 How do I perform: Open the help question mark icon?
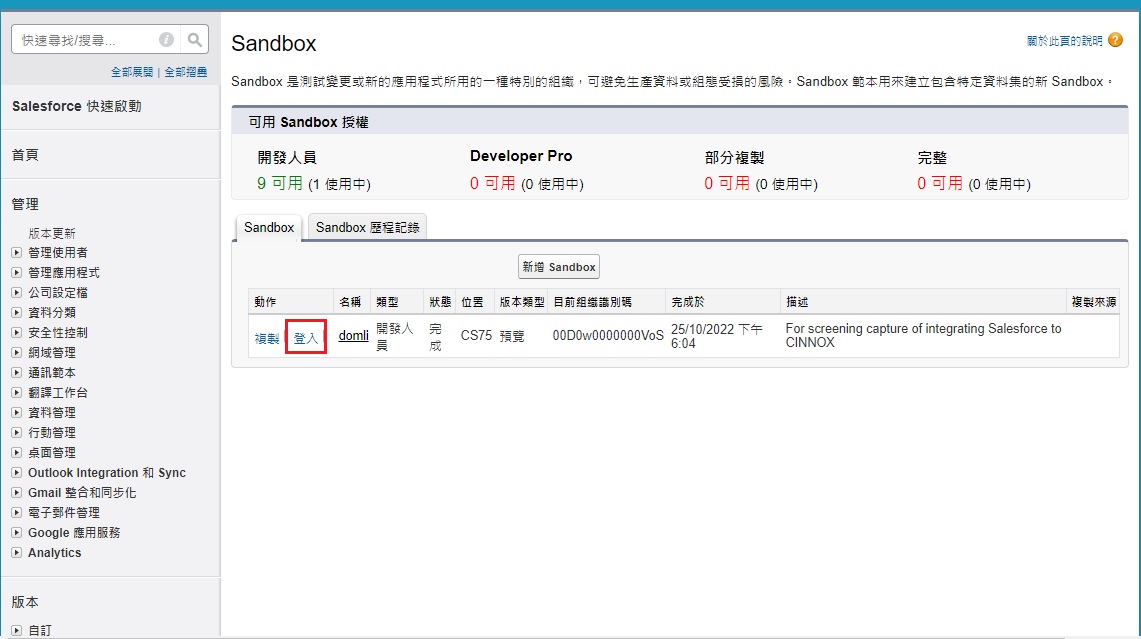tap(1116, 40)
